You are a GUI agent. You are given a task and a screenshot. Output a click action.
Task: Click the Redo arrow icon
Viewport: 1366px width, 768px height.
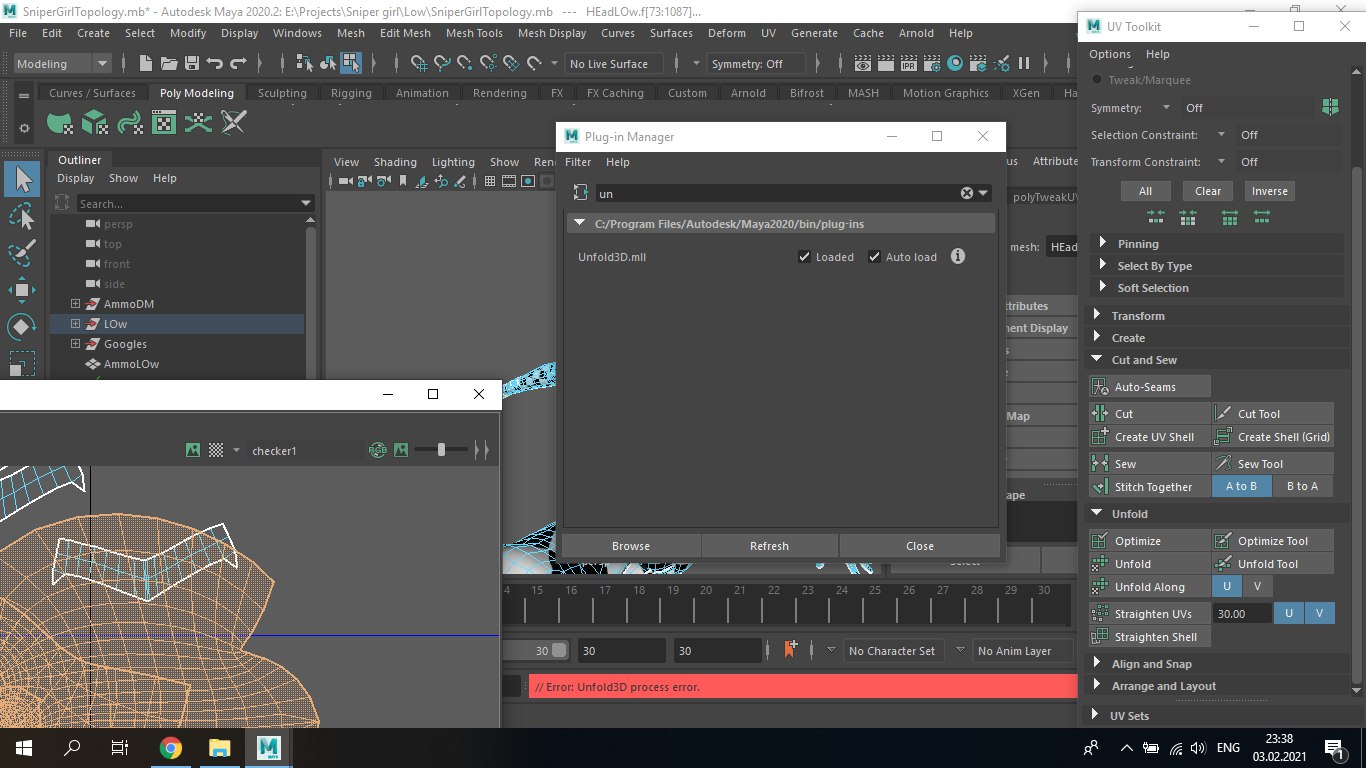coord(238,64)
